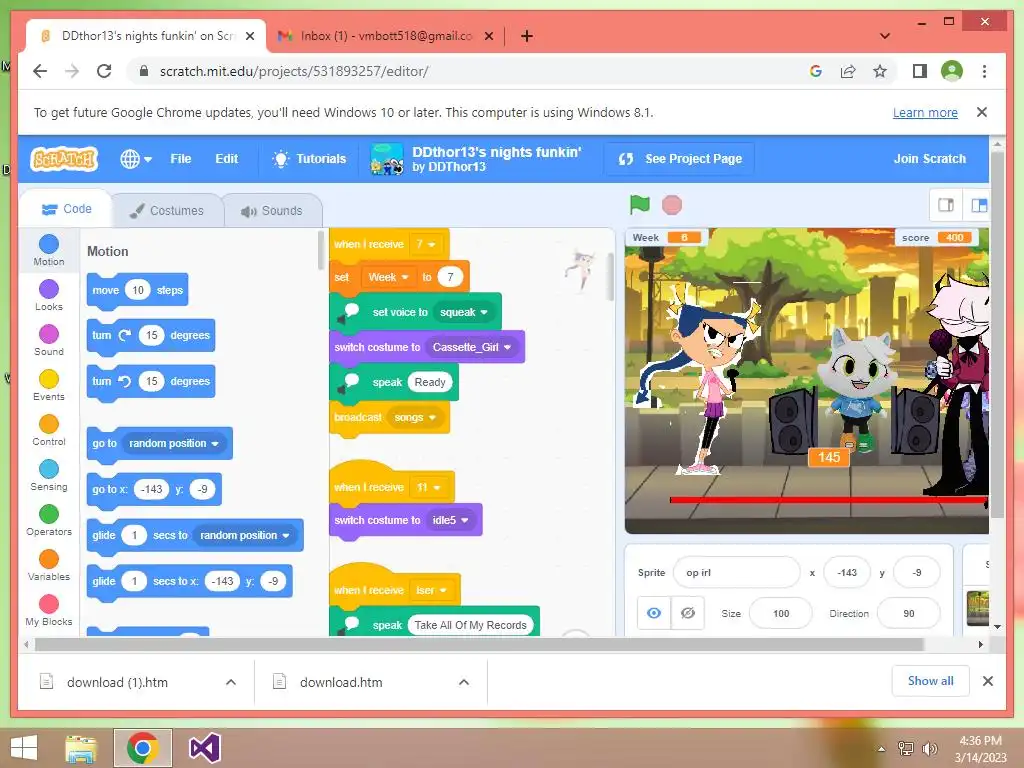The height and width of the screenshot is (768, 1024).
Task: Open the Scratch logo home link
Action: [x=64, y=159]
